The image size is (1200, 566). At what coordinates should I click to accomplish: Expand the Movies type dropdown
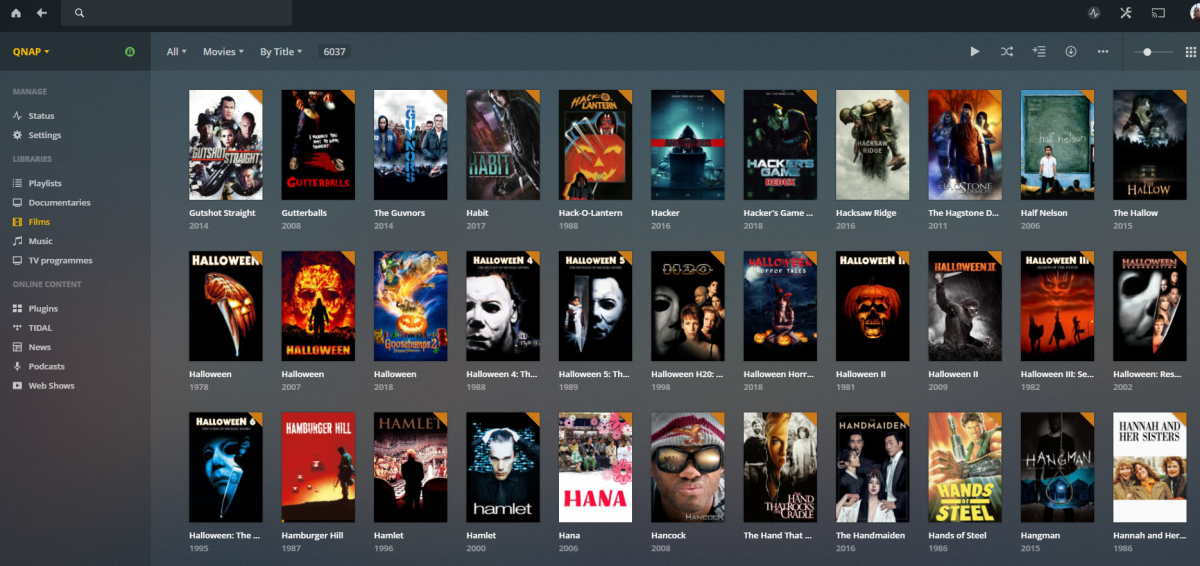tap(223, 52)
